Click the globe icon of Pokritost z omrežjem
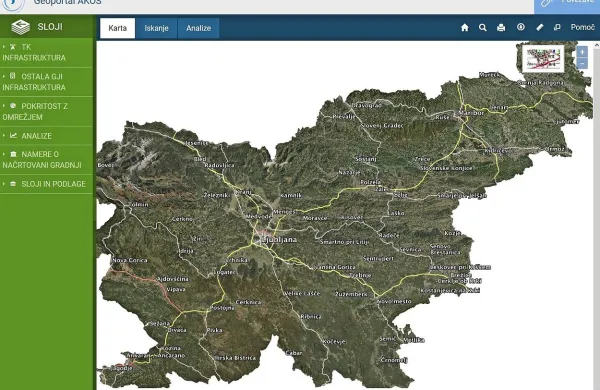The width and height of the screenshot is (600, 390). pyautogui.click(x=13, y=106)
